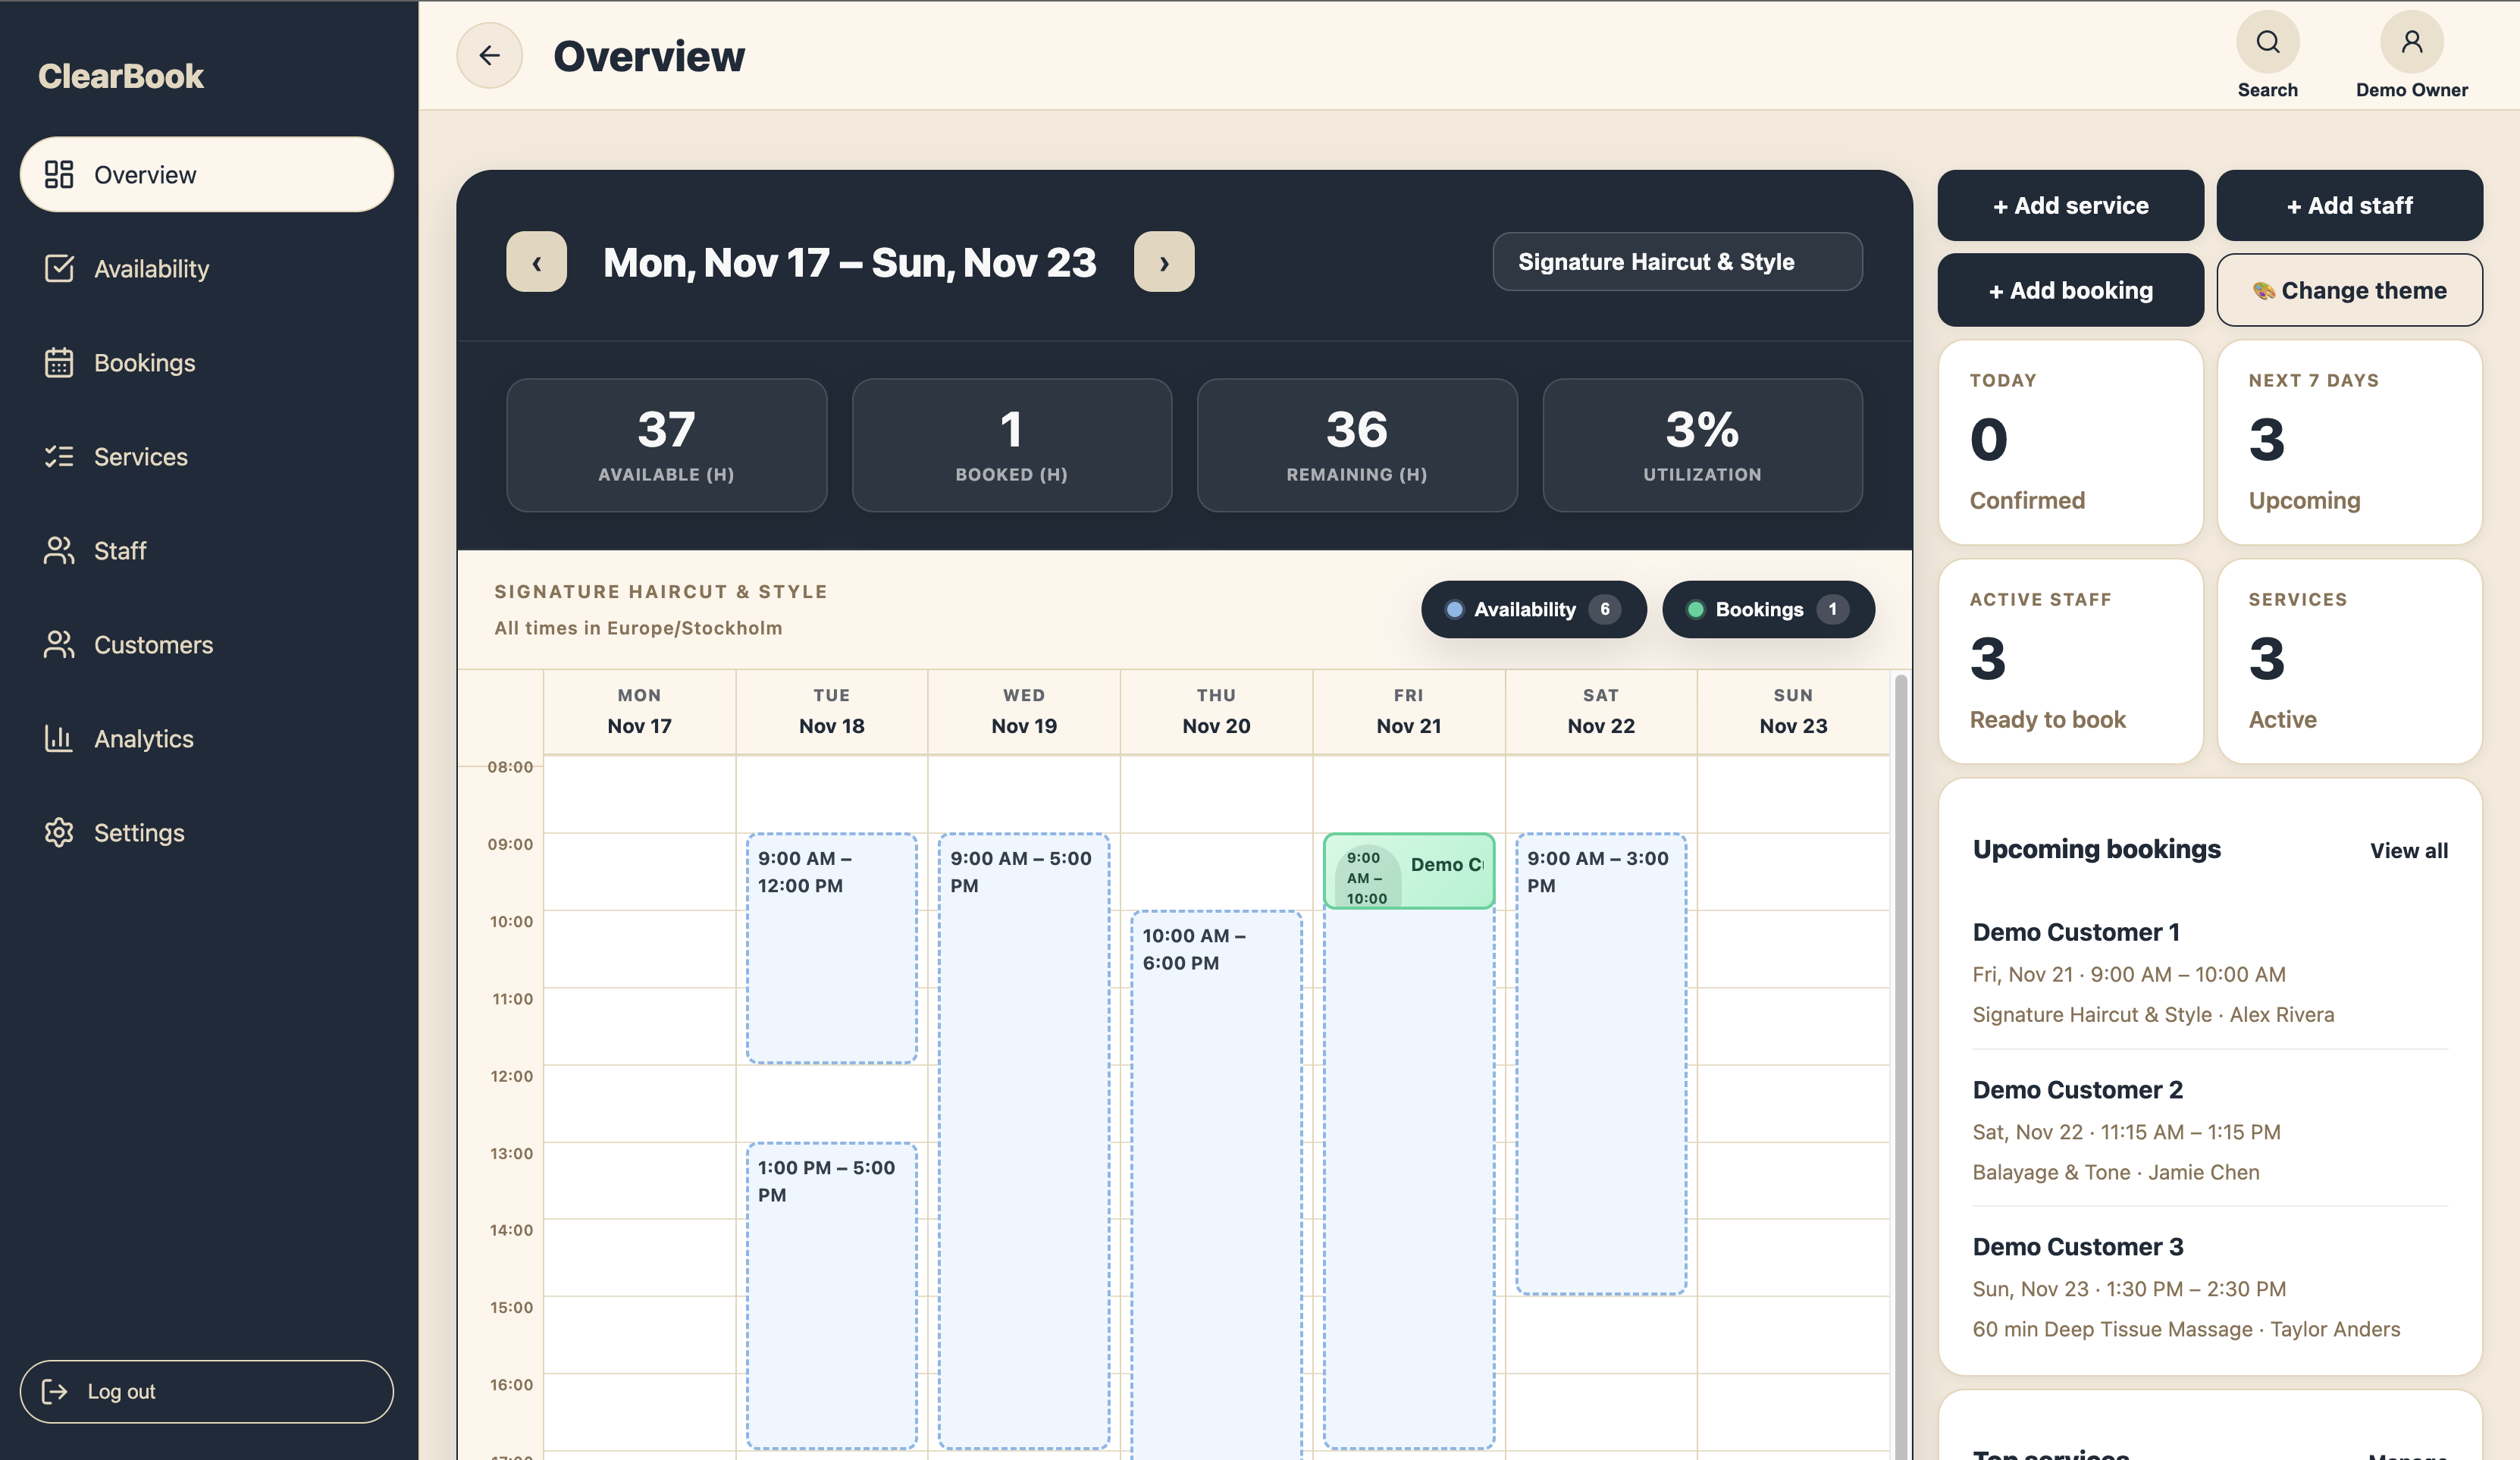Open the Demo Owner account menu

(x=2411, y=42)
